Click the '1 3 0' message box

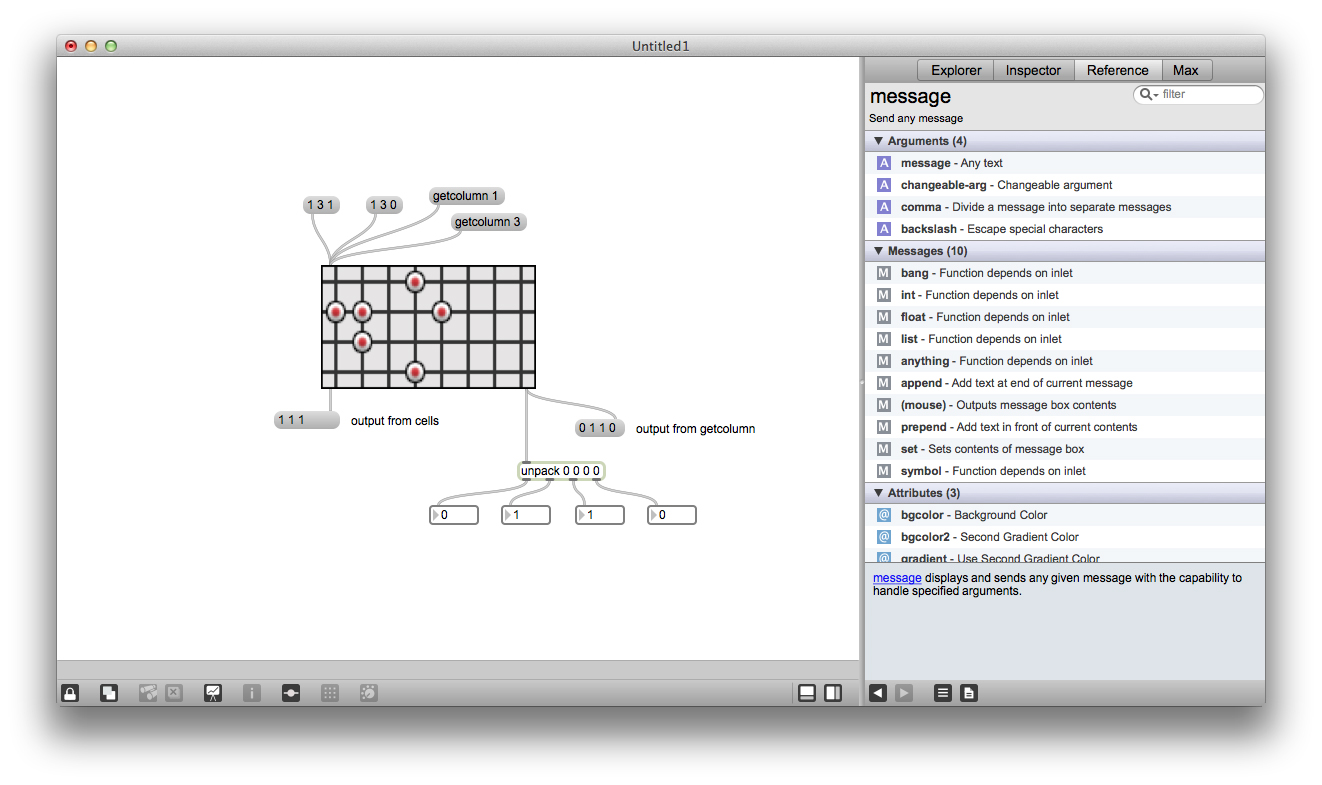coord(384,205)
